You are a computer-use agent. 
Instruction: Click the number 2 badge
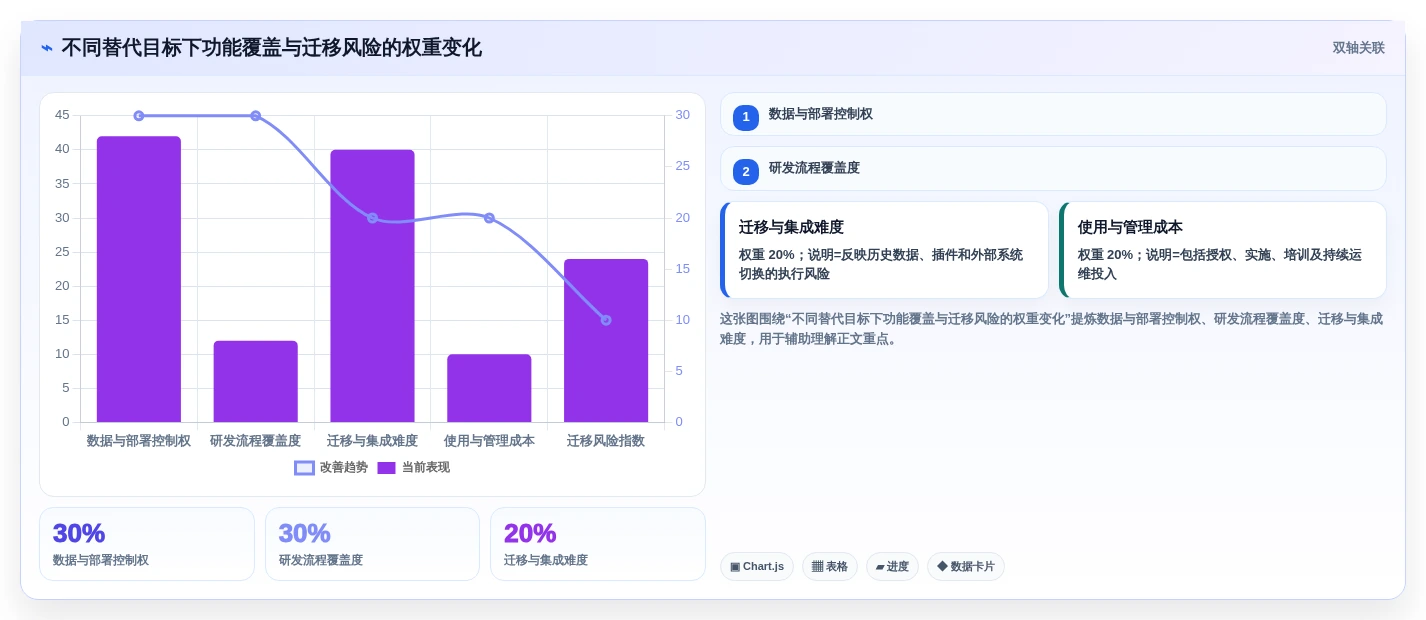coord(746,172)
